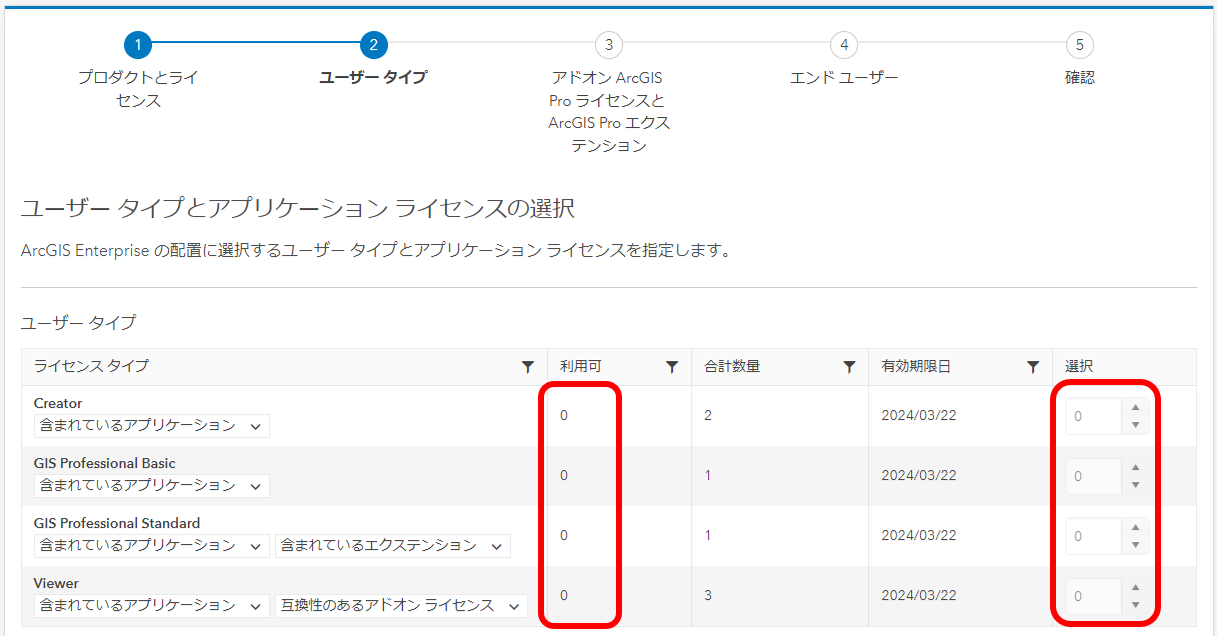Screen dimensions: 1217x636
Task: Select the GIS Professional Standard name
Action: tap(117, 523)
